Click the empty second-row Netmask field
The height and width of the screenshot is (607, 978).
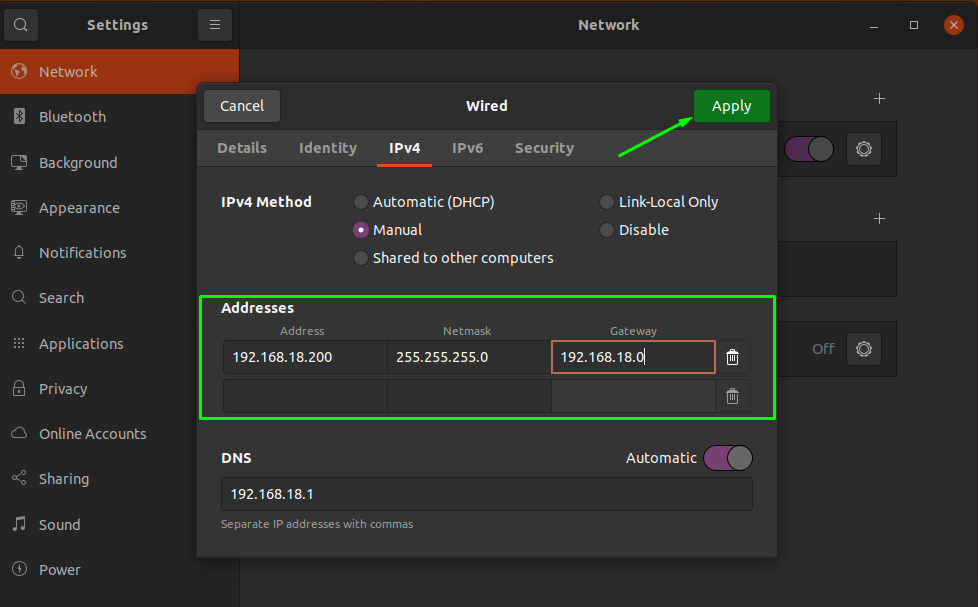(469, 396)
